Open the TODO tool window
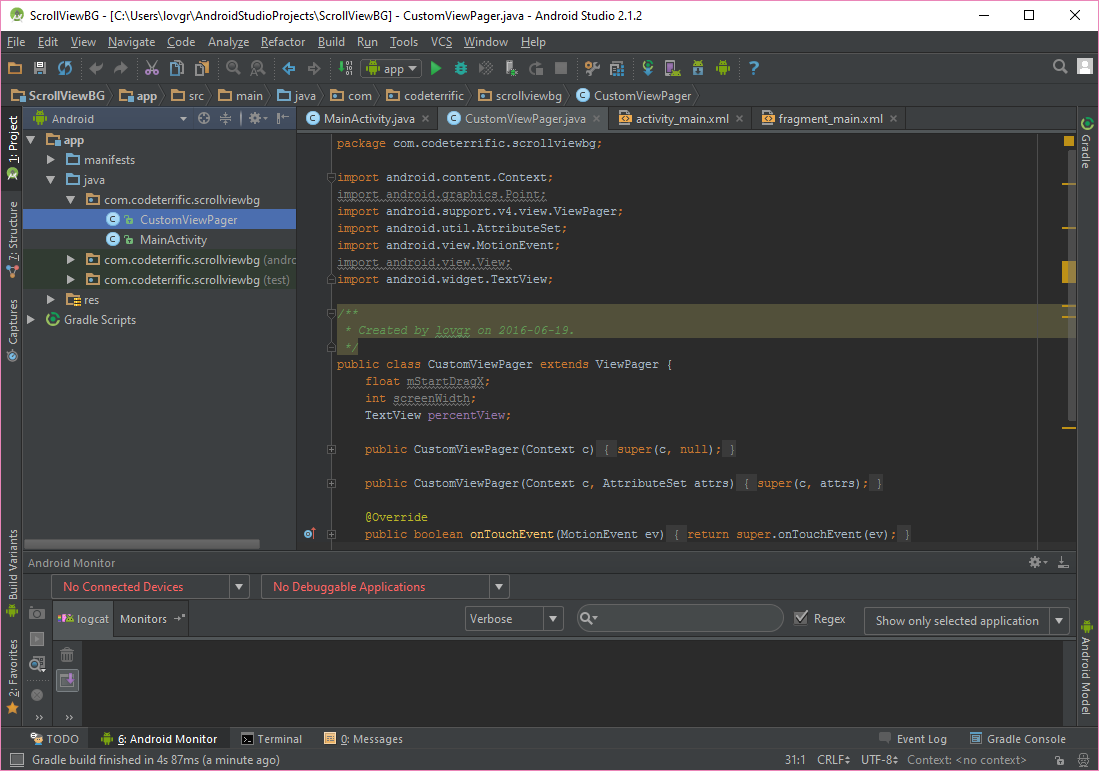This screenshot has width=1099, height=771. pyautogui.click(x=54, y=739)
